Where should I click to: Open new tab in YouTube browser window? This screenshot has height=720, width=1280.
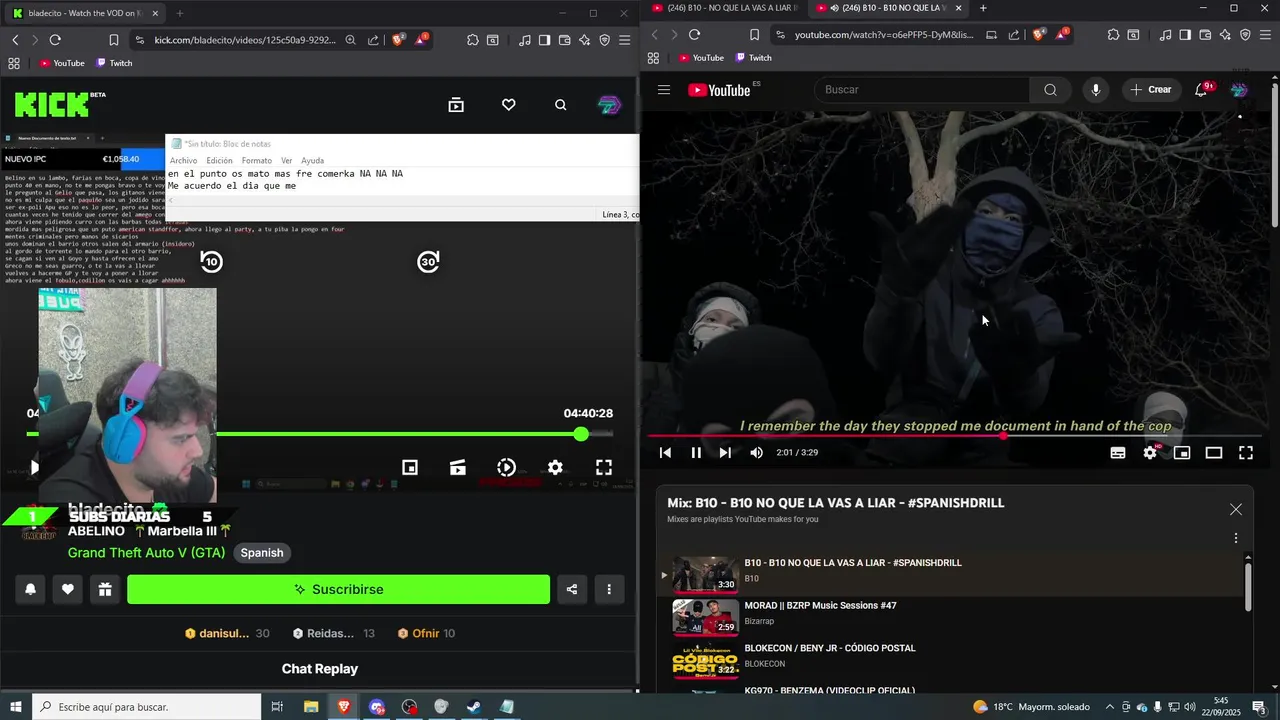coord(983,8)
